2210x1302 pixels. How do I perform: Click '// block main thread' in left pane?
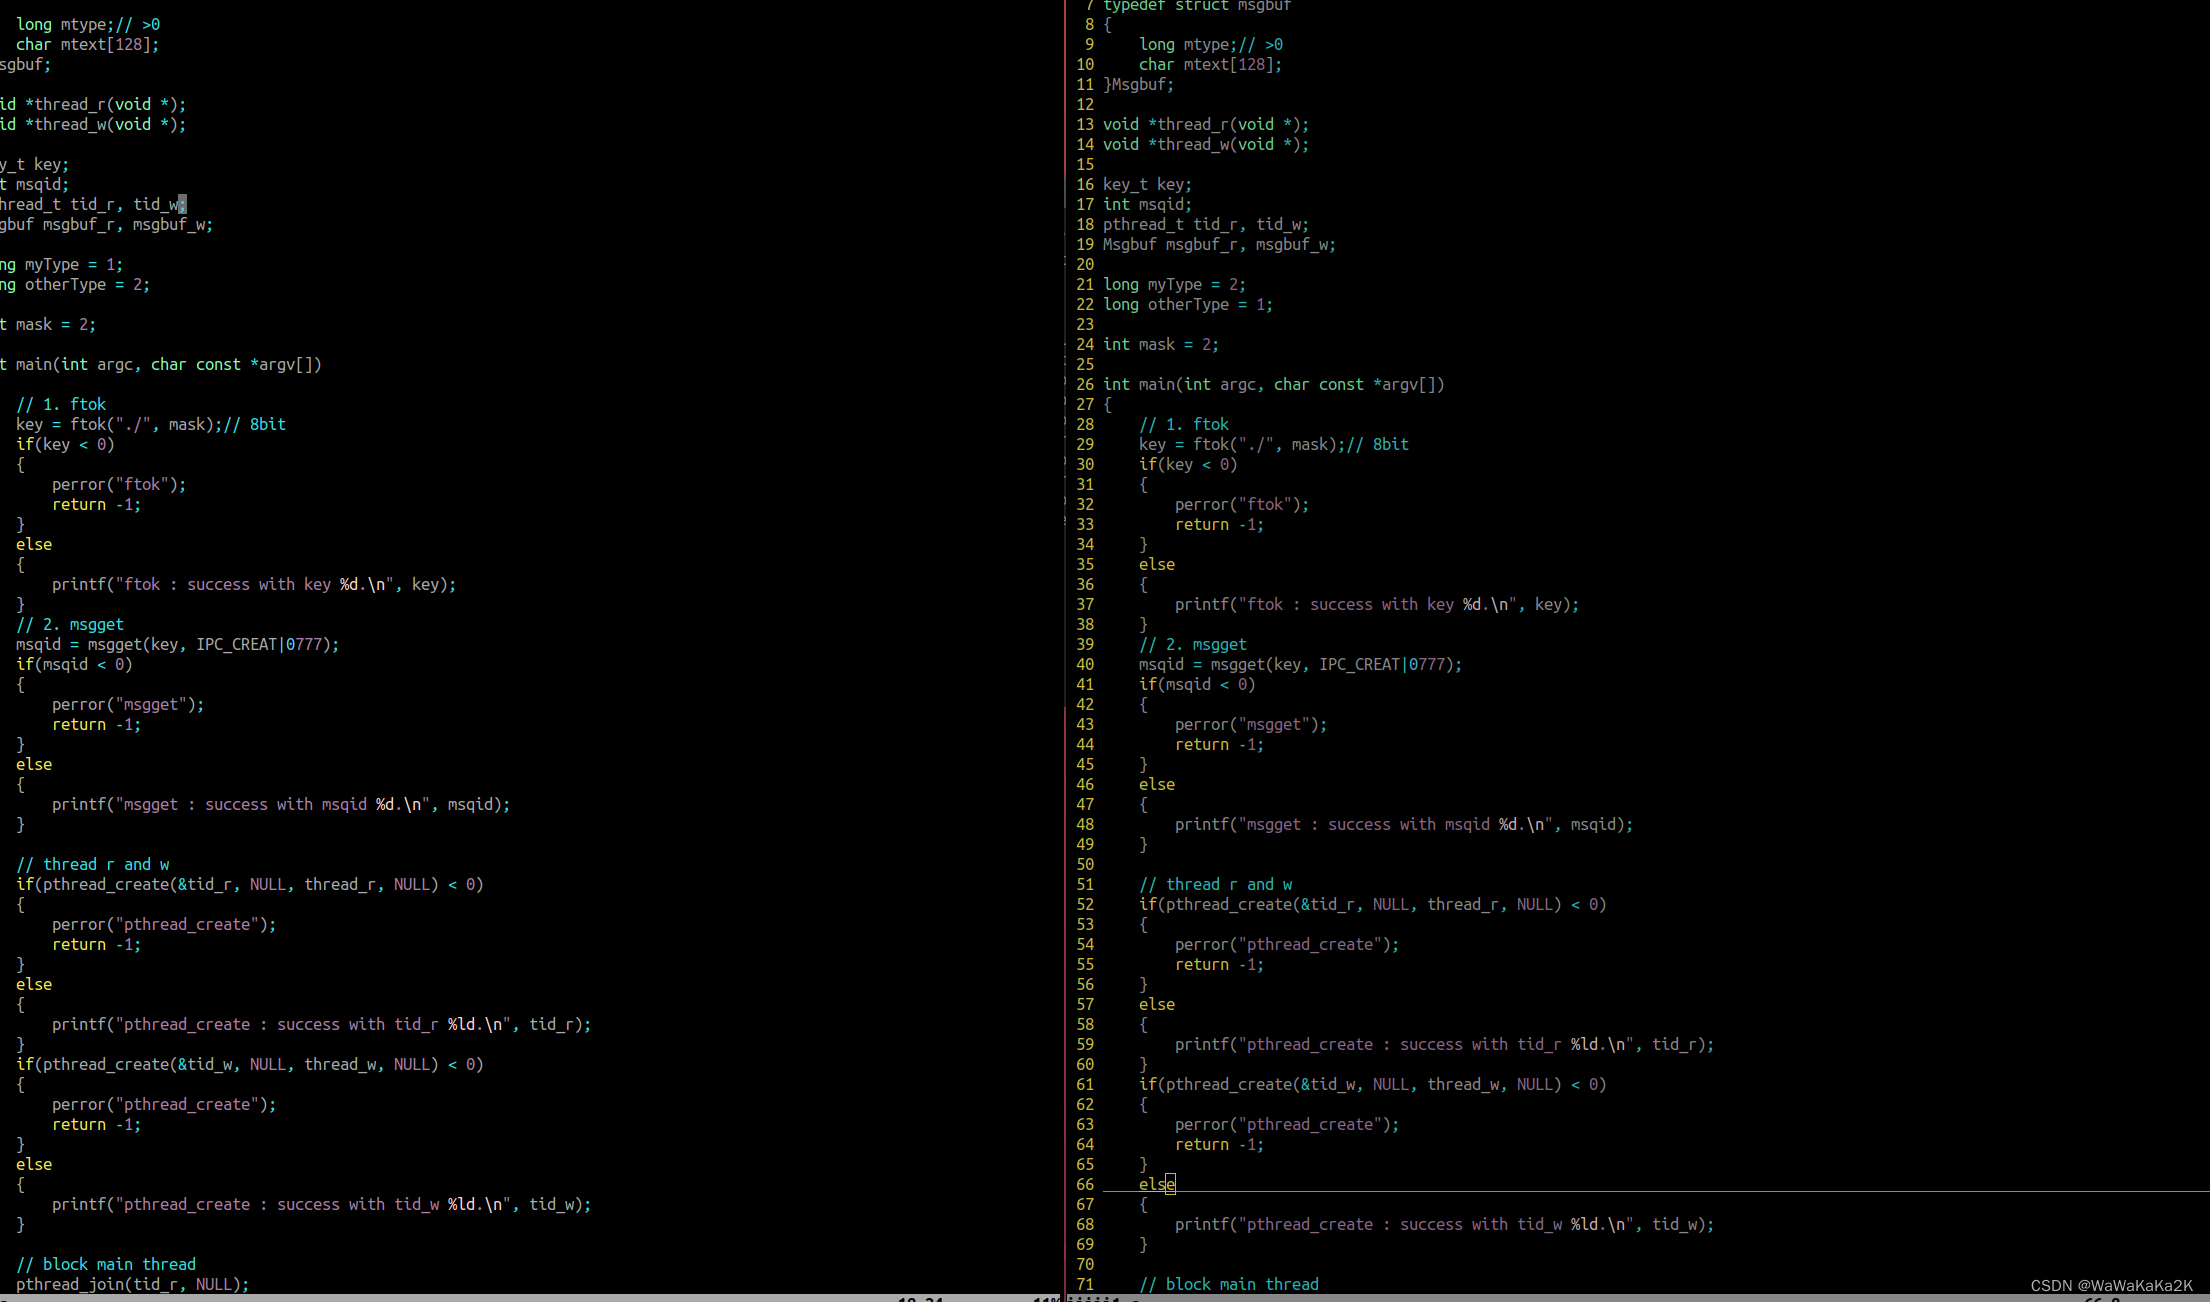(106, 1265)
